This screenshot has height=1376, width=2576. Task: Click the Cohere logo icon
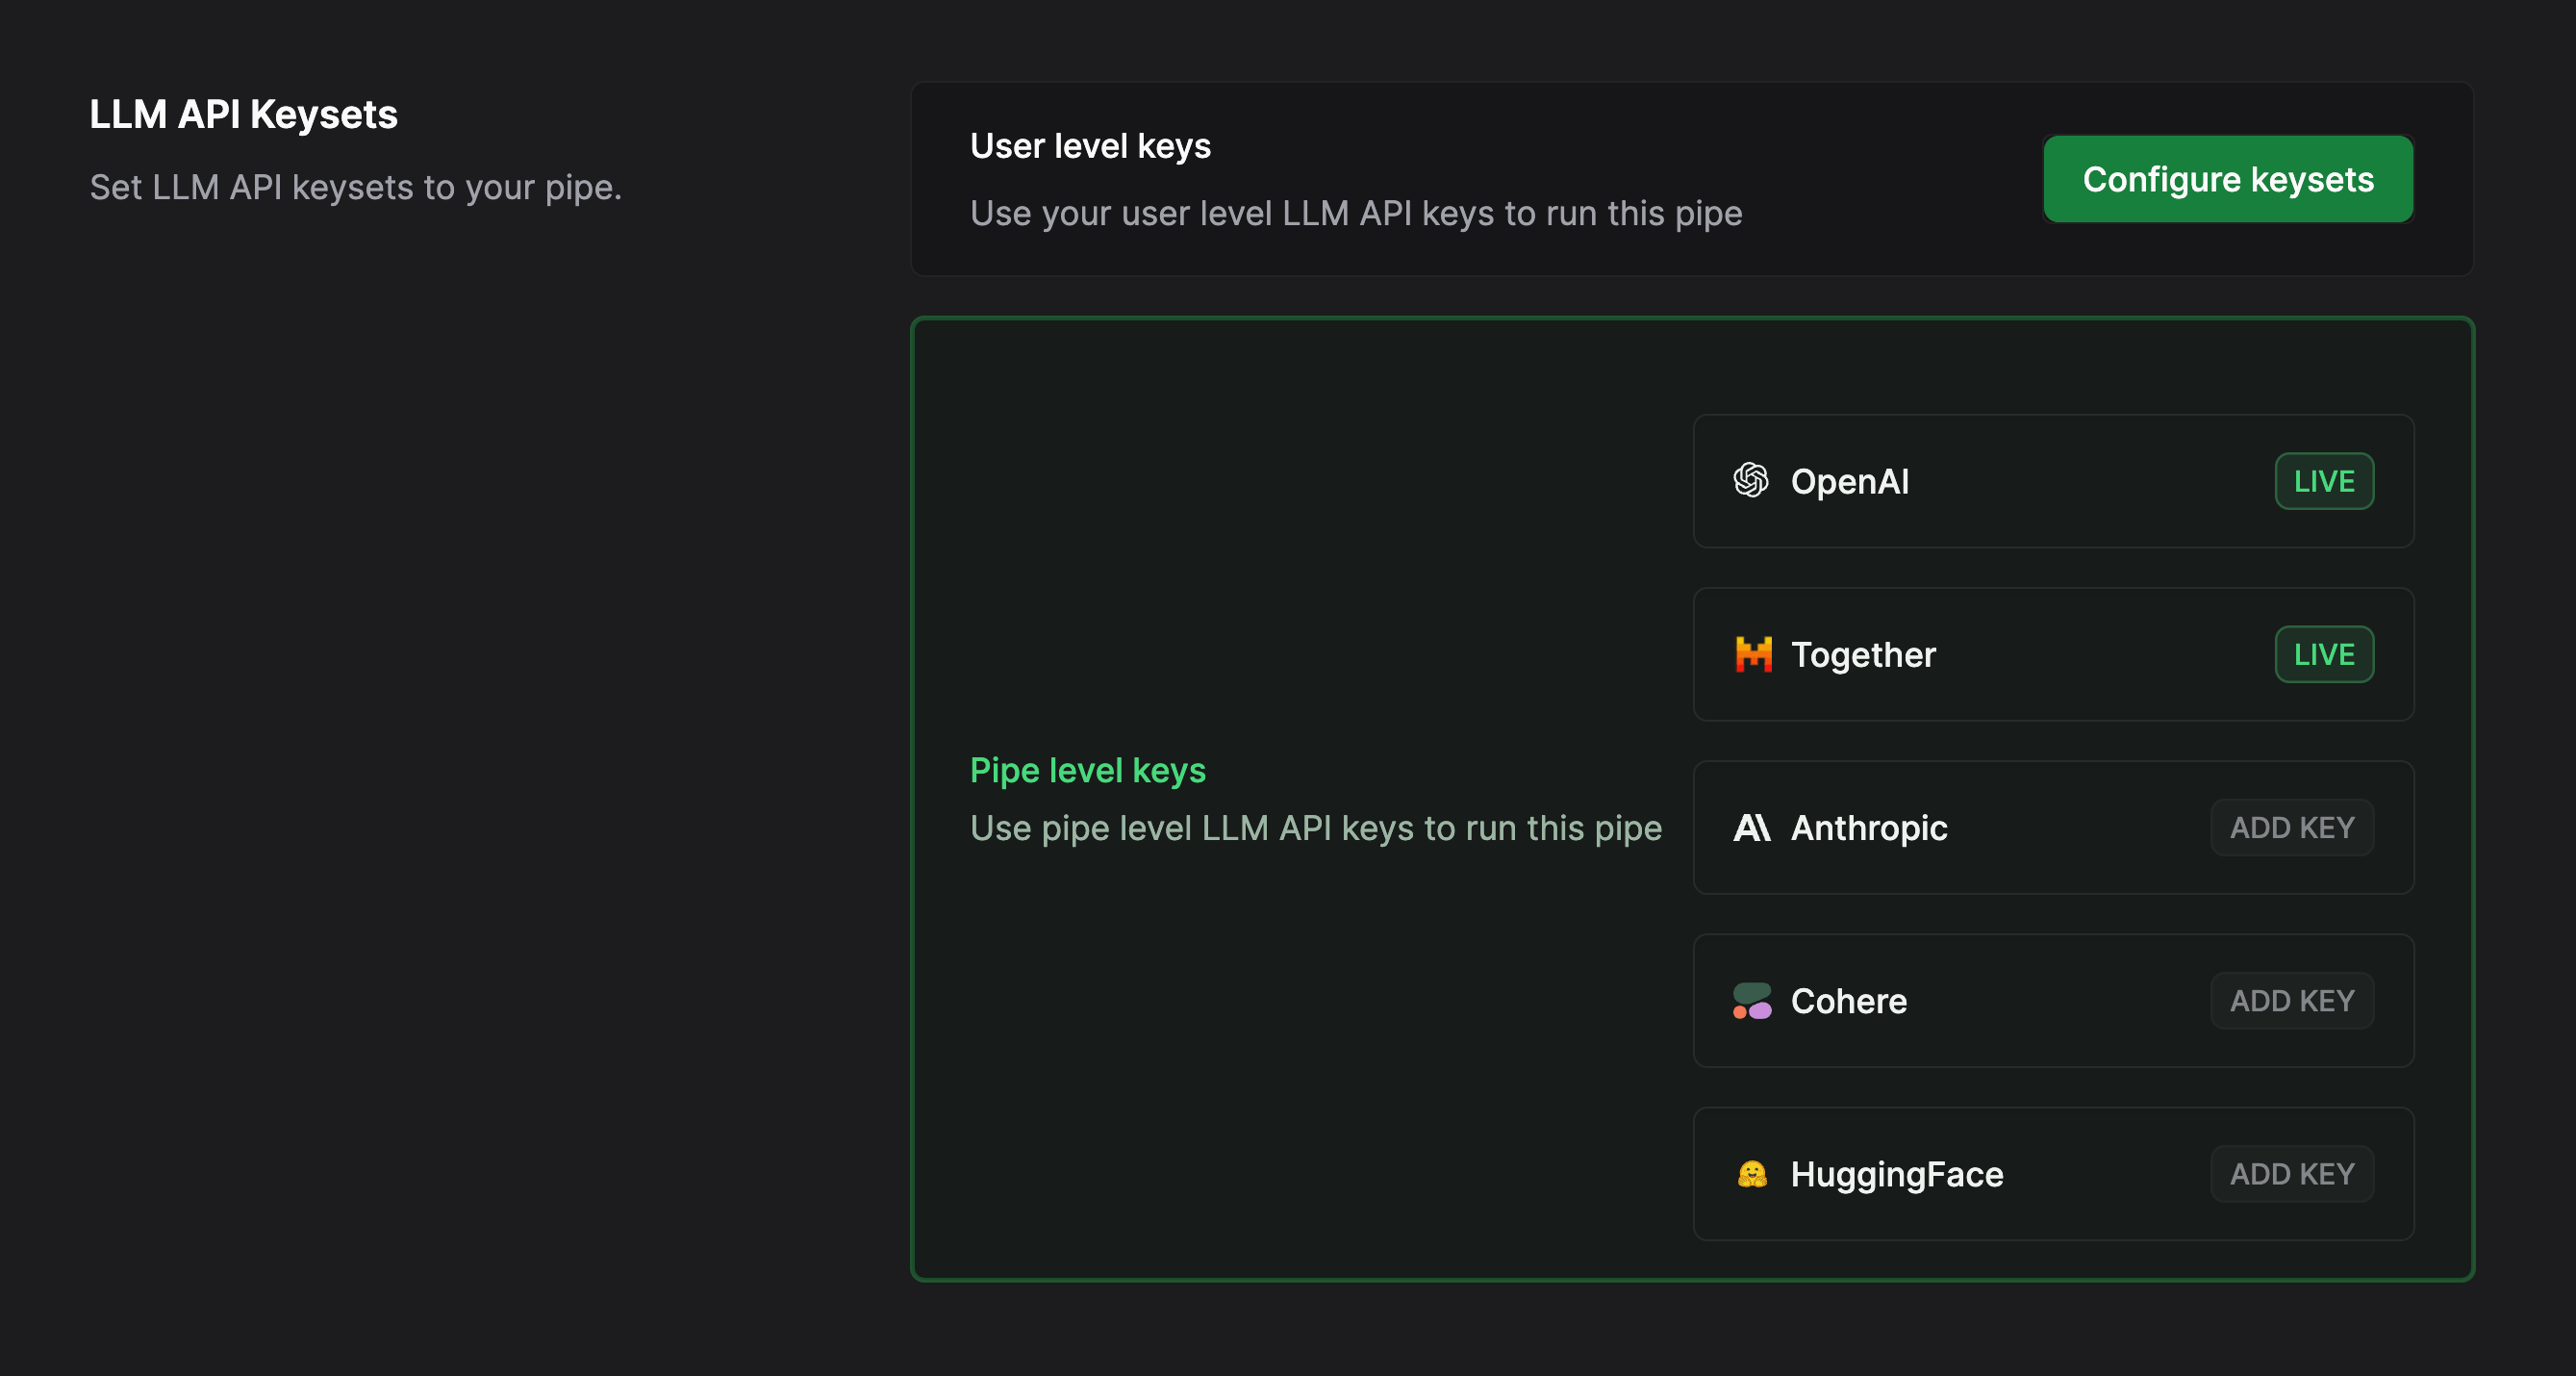pos(1752,1001)
